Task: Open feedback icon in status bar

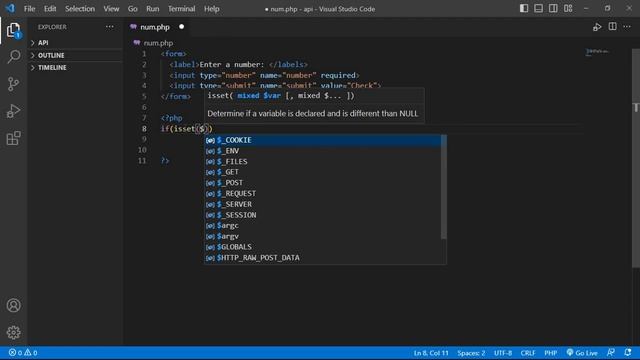Action: (x=611, y=352)
